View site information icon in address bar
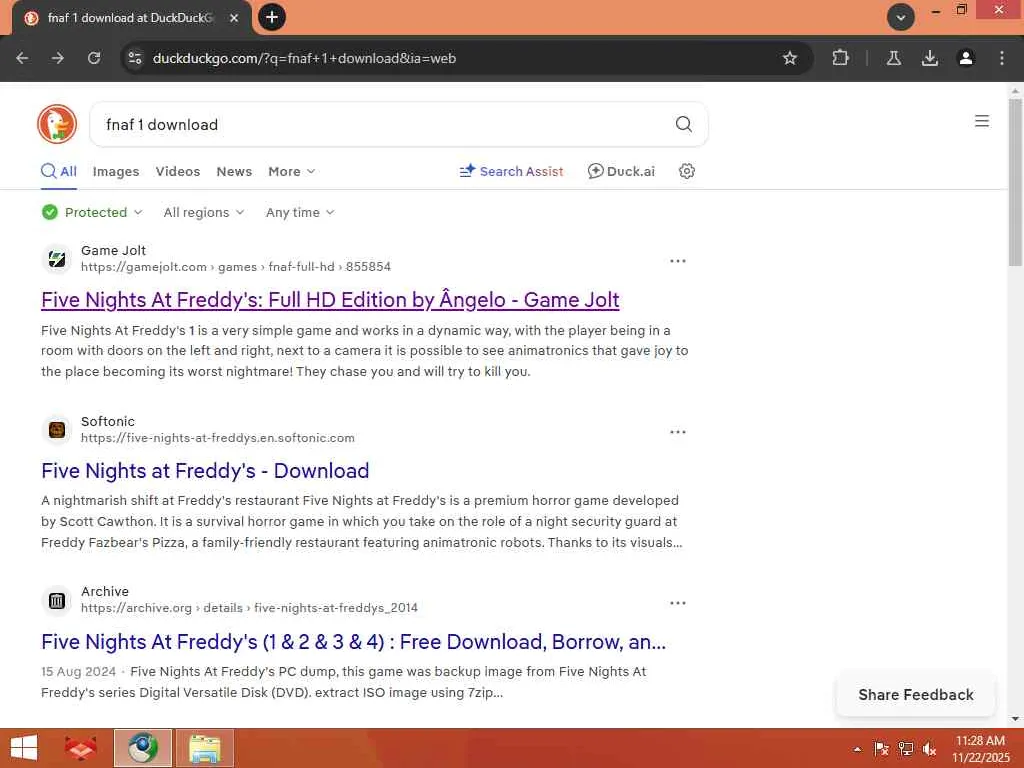 pos(135,58)
